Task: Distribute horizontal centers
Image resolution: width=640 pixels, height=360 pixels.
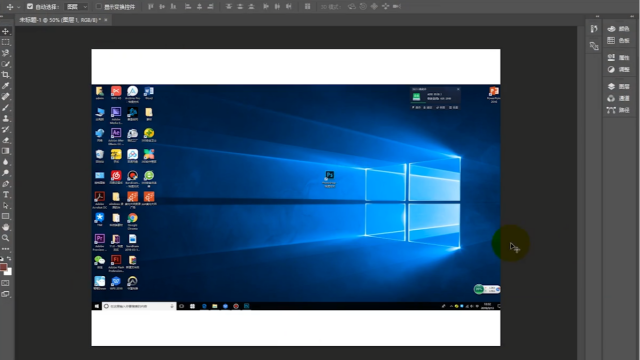Action: click(277, 7)
